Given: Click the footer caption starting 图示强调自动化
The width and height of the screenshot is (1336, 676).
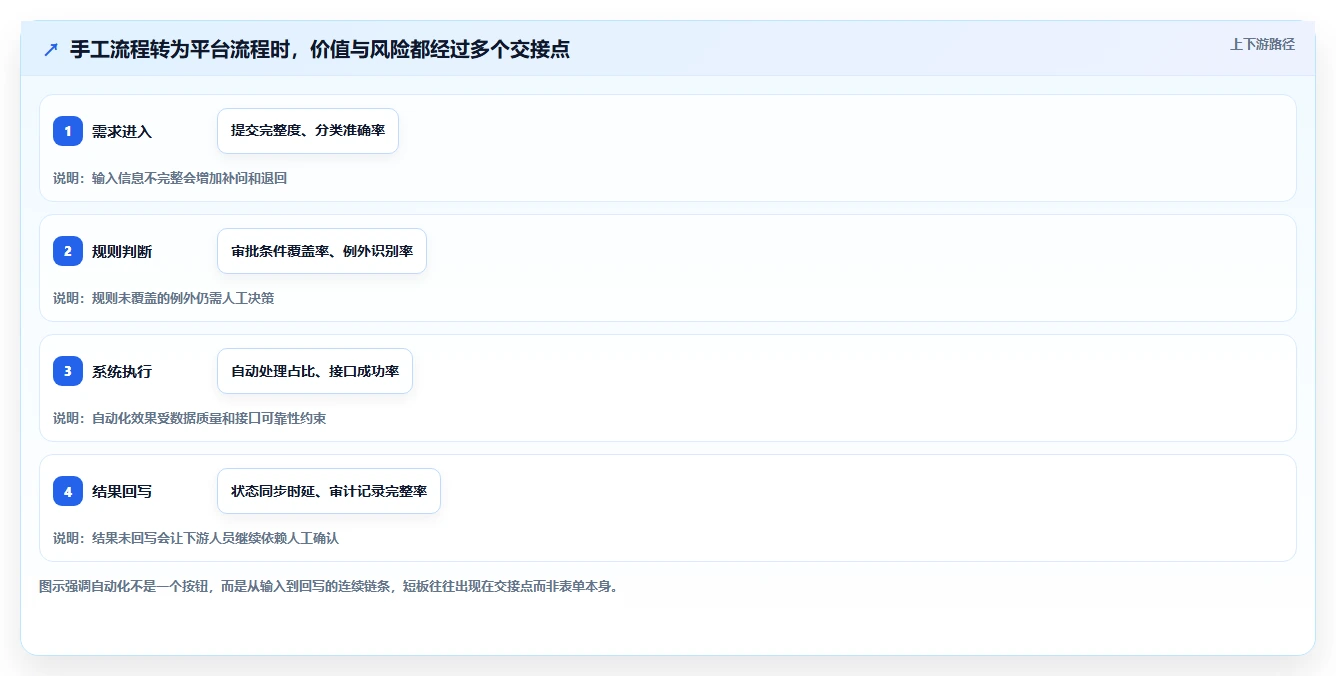Looking at the screenshot, I should (328, 586).
